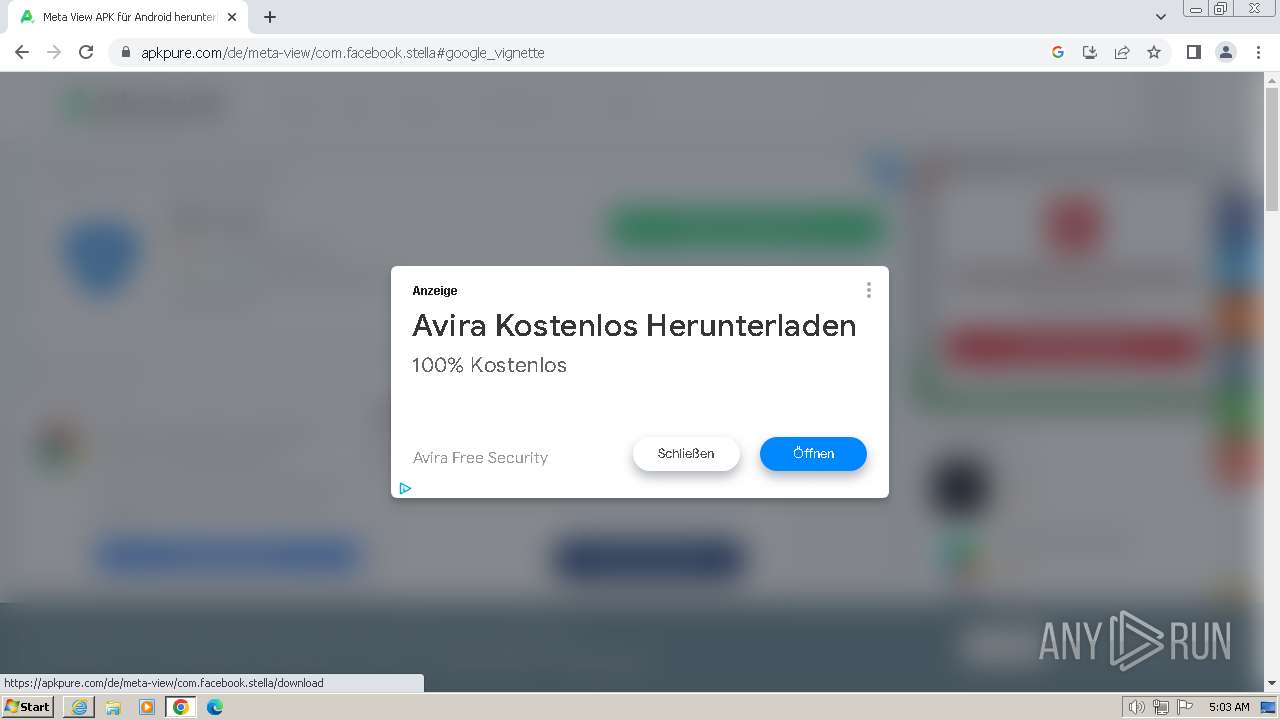Click the show desktop button

[x=1269, y=707]
